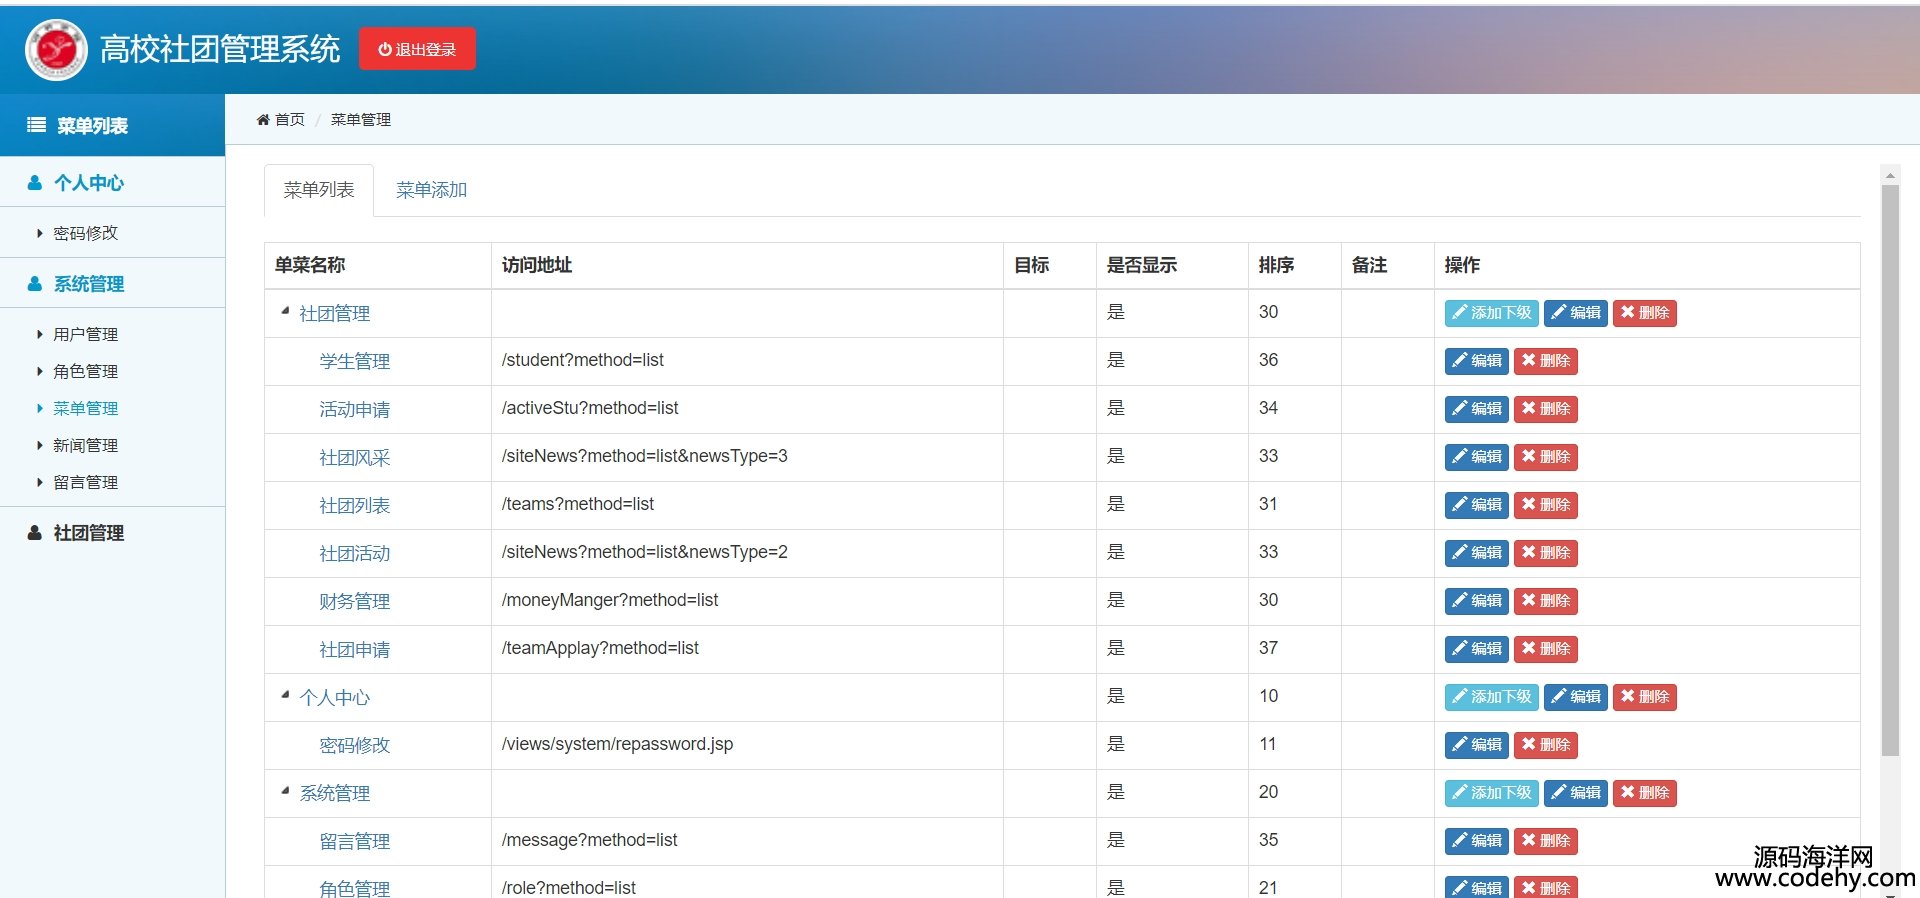This screenshot has width=1920, height=898.
Task: Collapse 系统管理 row tree triangle
Action: (x=285, y=791)
